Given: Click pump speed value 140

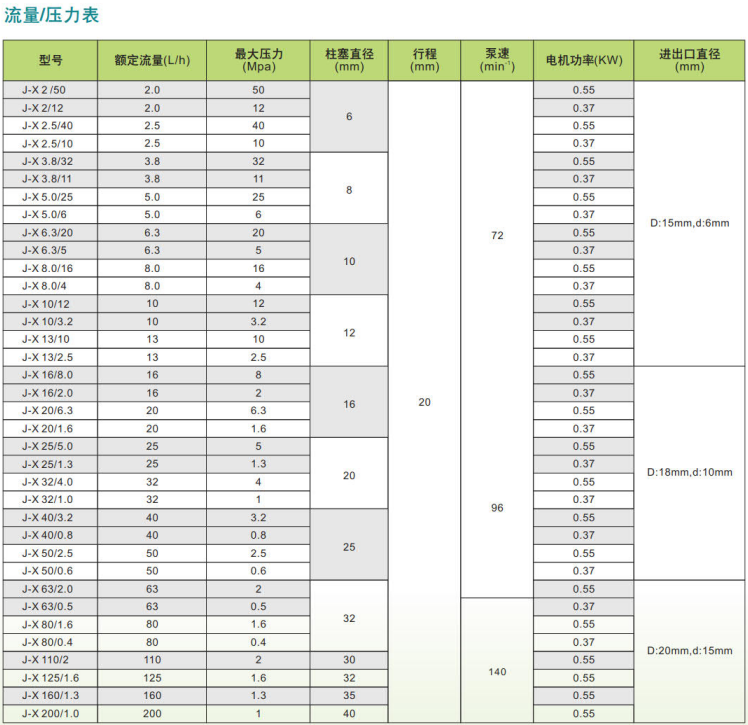Looking at the screenshot, I should (497, 672).
